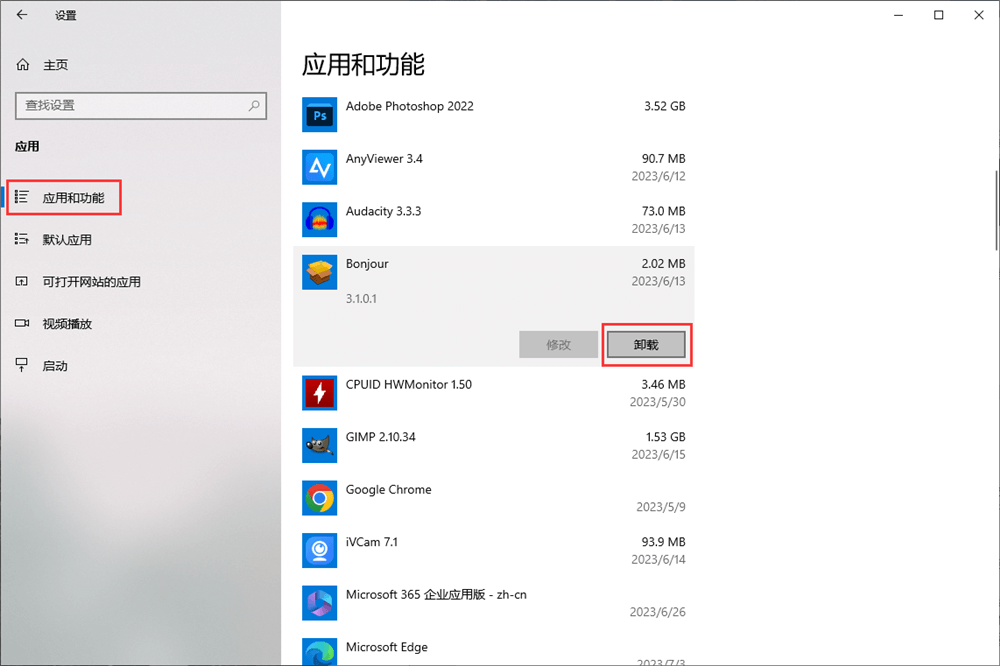Open 视频播放 settings page

(x=66, y=324)
